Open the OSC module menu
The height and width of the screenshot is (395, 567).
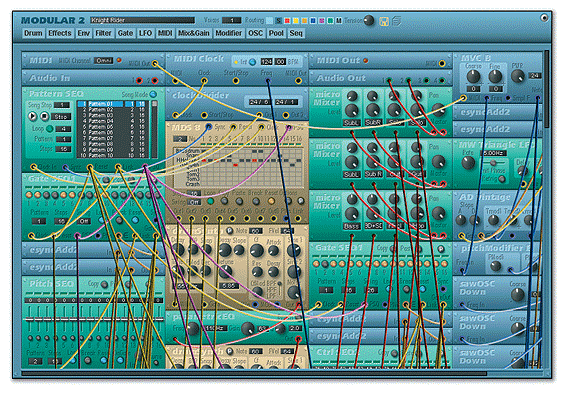point(255,33)
